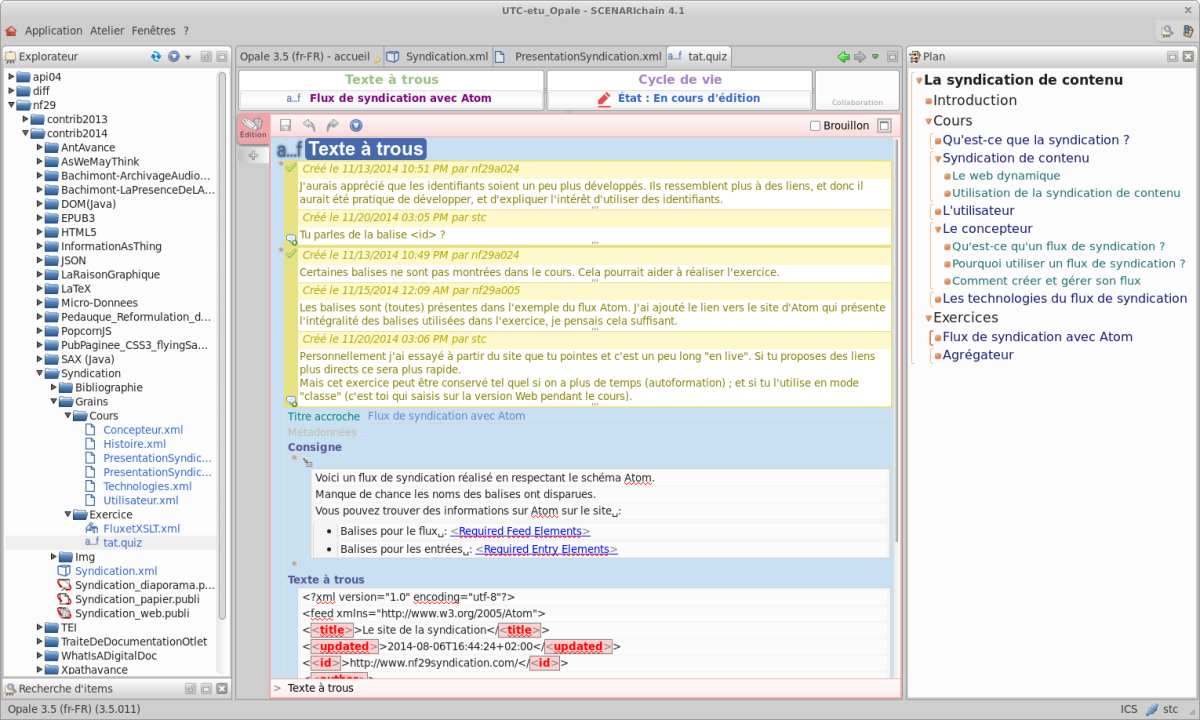
Task: Follow the Required Entry Elements link
Action: tap(546, 549)
